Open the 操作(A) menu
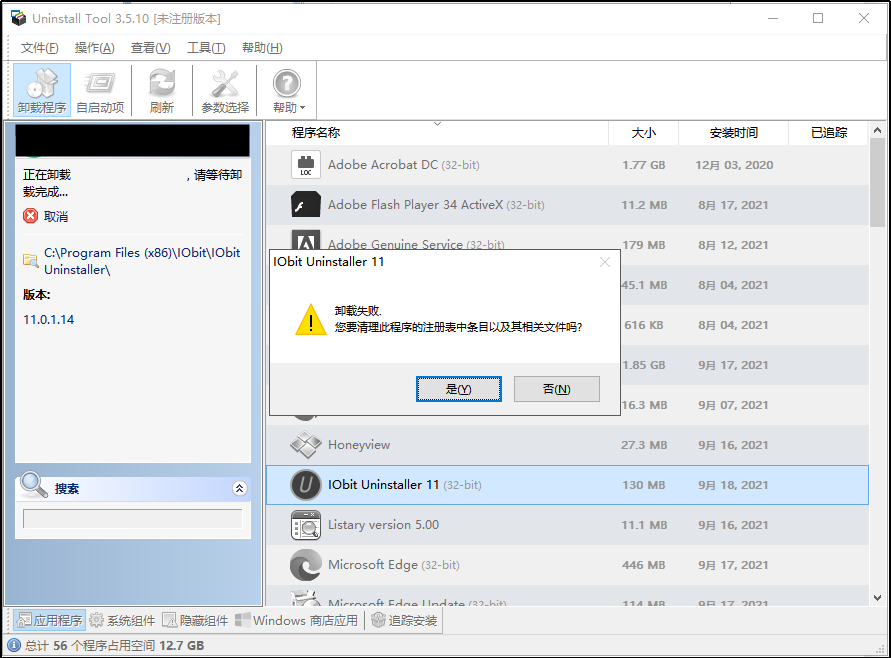Screen dimensions: 891x658 tap(94, 48)
